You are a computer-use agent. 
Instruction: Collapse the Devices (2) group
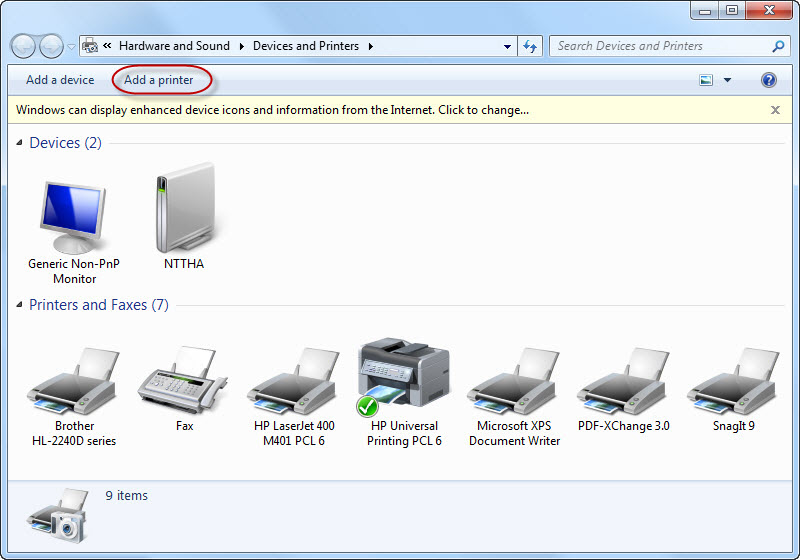click(x=19, y=143)
